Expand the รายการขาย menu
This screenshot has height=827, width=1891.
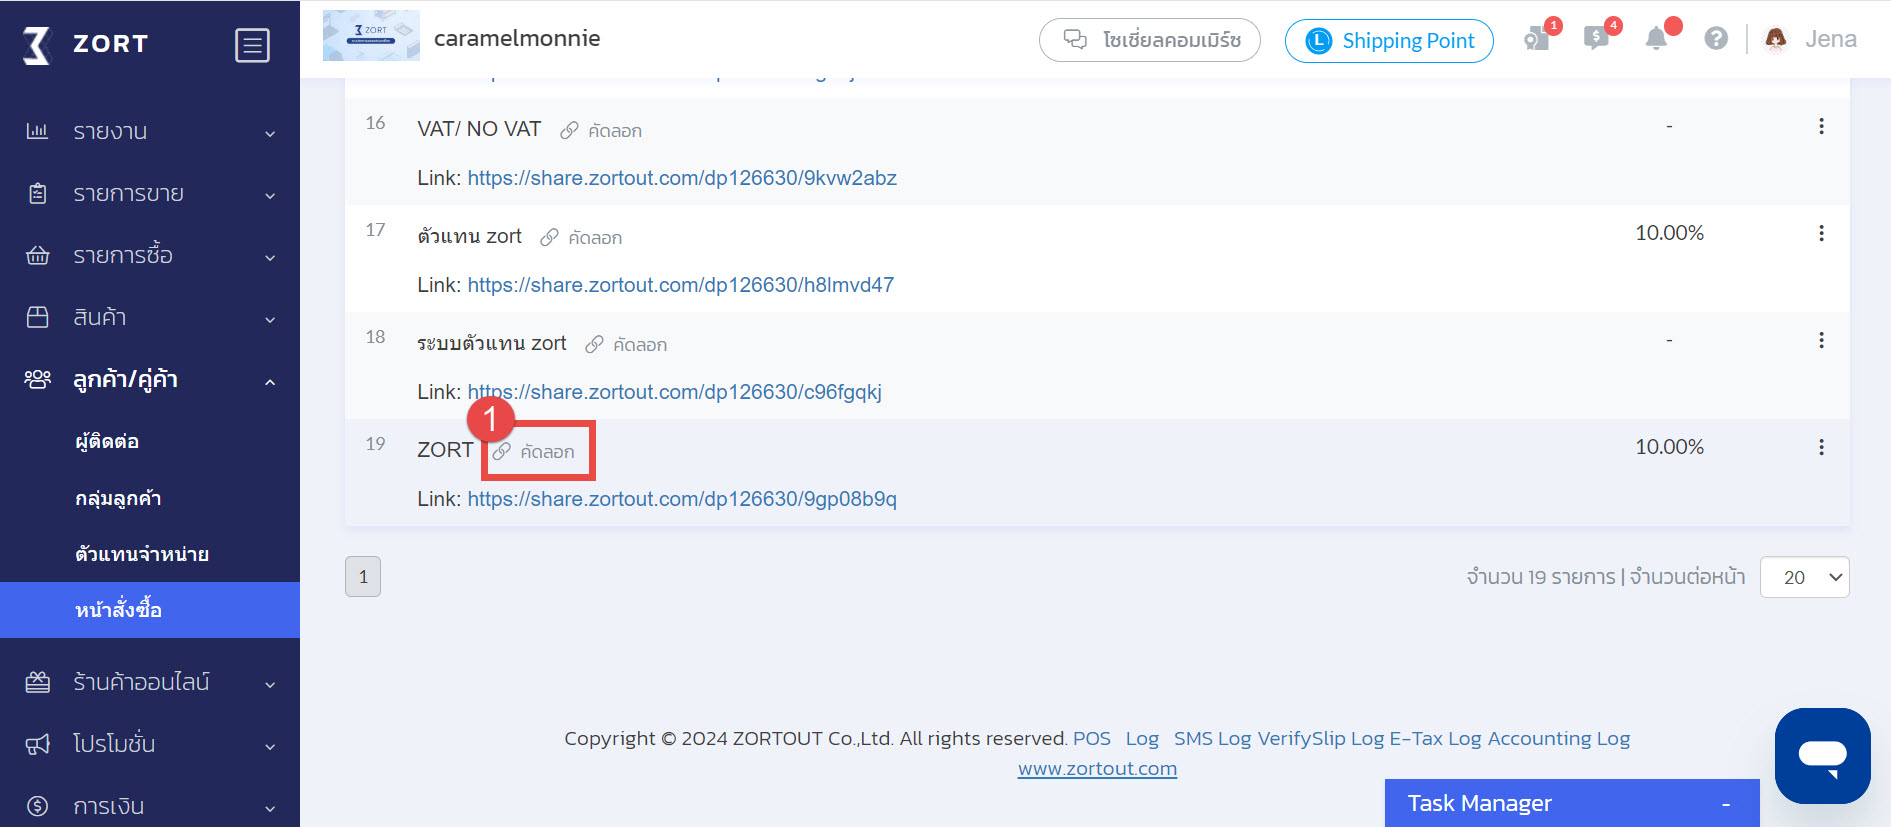tap(150, 193)
